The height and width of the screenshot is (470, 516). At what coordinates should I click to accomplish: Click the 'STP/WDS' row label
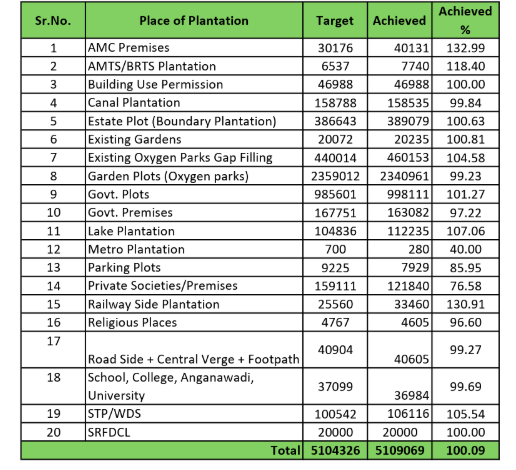(194, 414)
